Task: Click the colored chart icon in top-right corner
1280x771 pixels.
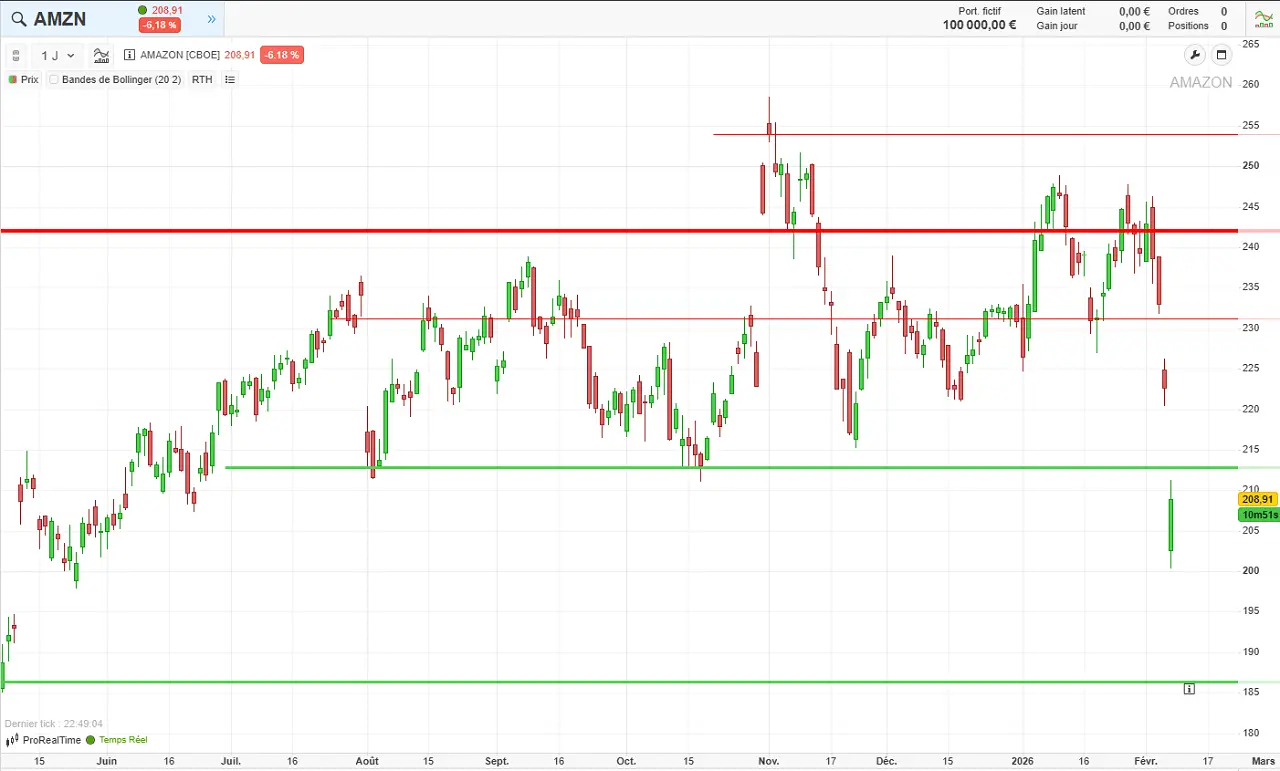Action: [x=1263, y=18]
